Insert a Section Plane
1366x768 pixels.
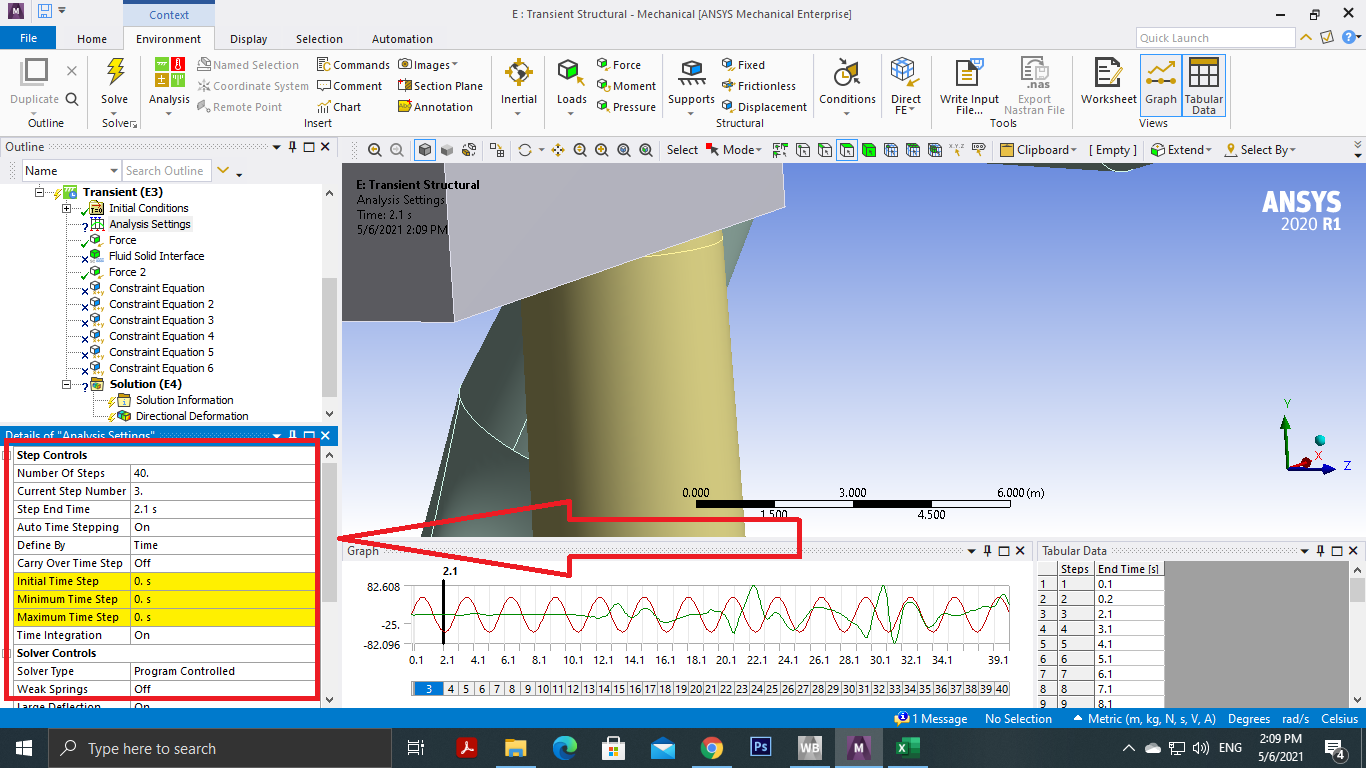[x=440, y=86]
